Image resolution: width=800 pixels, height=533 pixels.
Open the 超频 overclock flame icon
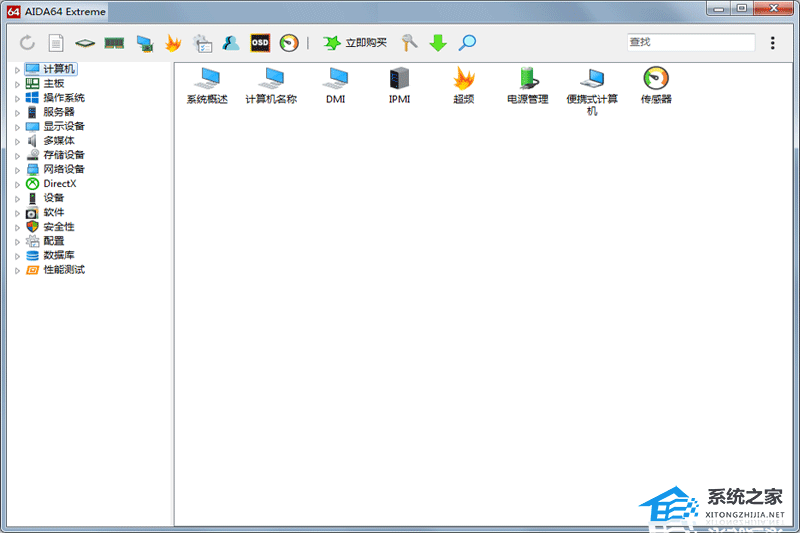point(464,86)
